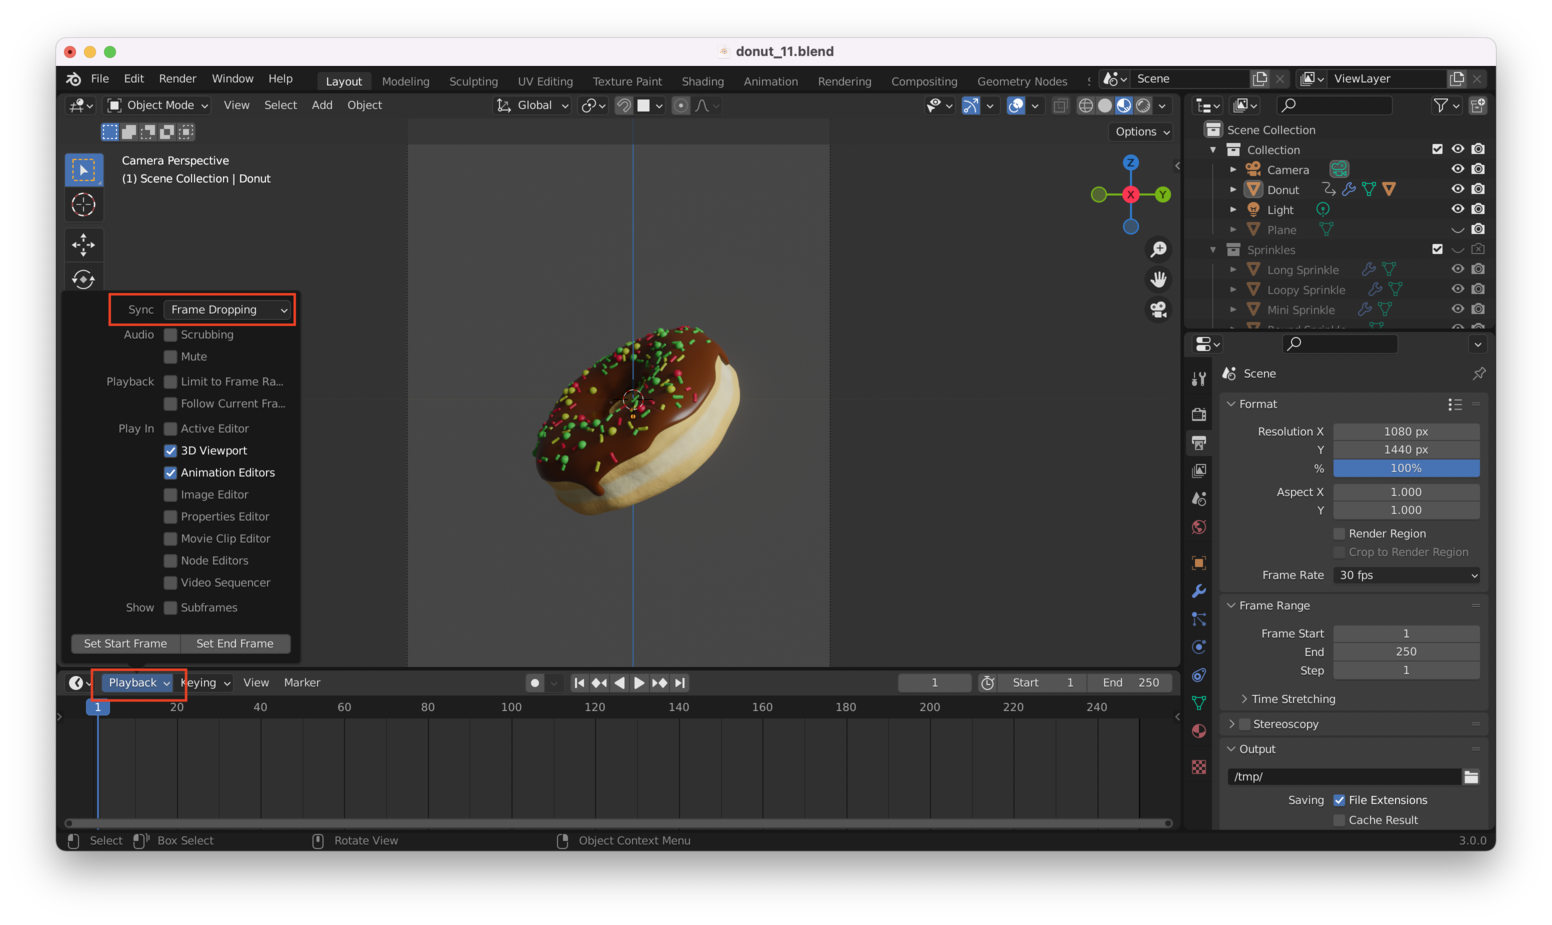This screenshot has height=925, width=1552.
Task: Expand the Donut item in the outliner
Action: [x=1232, y=189]
